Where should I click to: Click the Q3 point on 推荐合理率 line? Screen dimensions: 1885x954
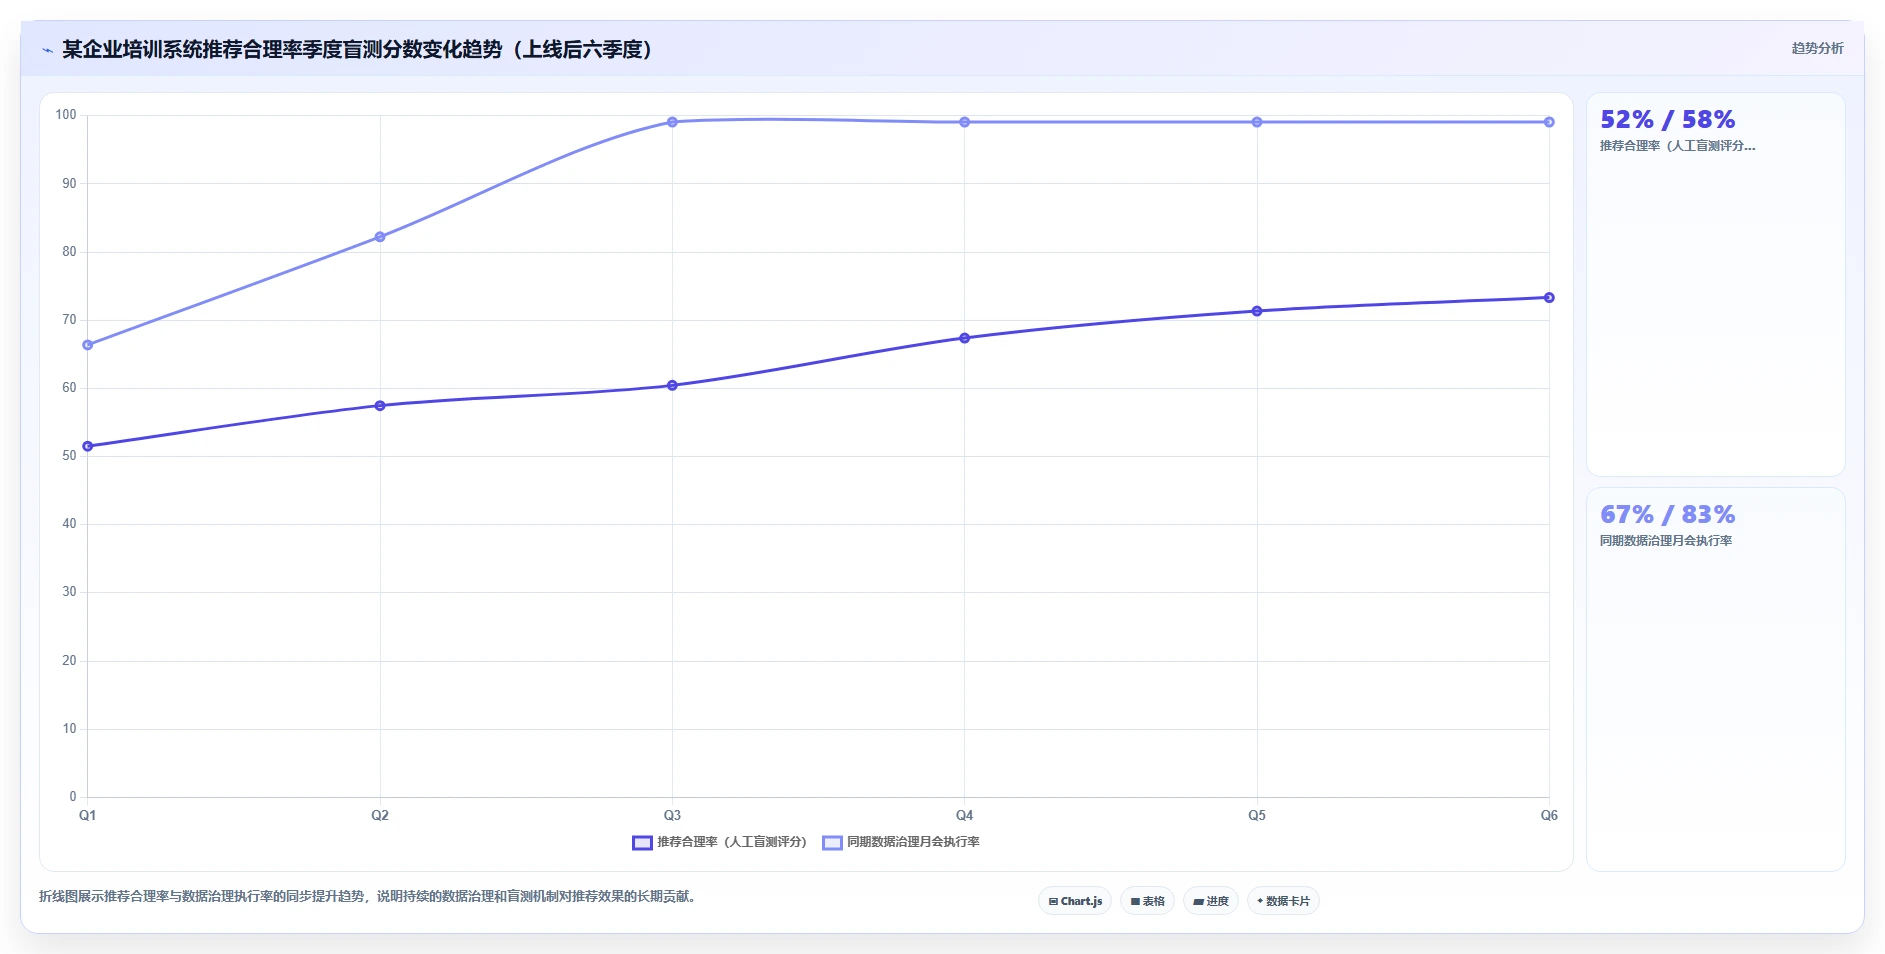(x=672, y=385)
